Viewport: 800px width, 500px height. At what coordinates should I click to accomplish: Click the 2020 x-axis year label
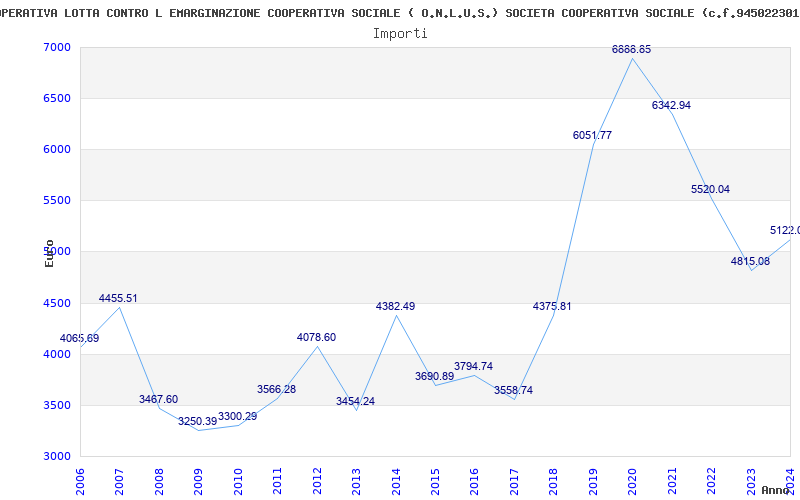[x=633, y=482]
